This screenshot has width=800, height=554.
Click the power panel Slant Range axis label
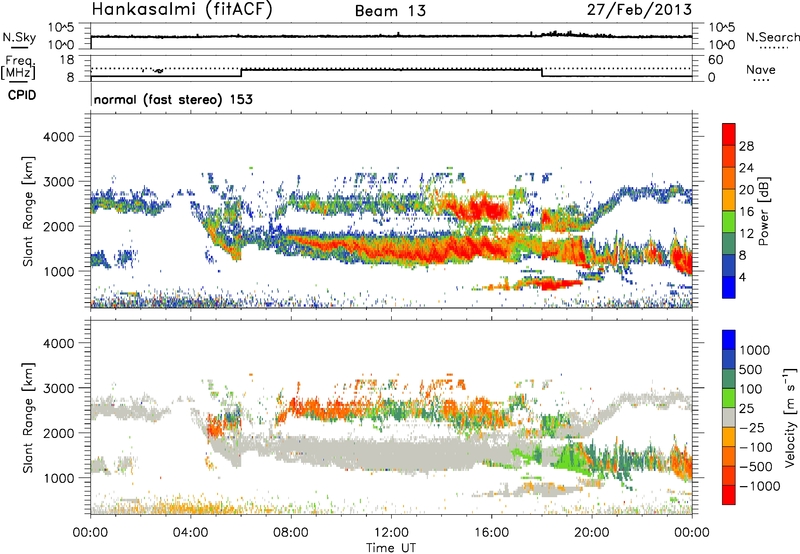click(x=28, y=211)
